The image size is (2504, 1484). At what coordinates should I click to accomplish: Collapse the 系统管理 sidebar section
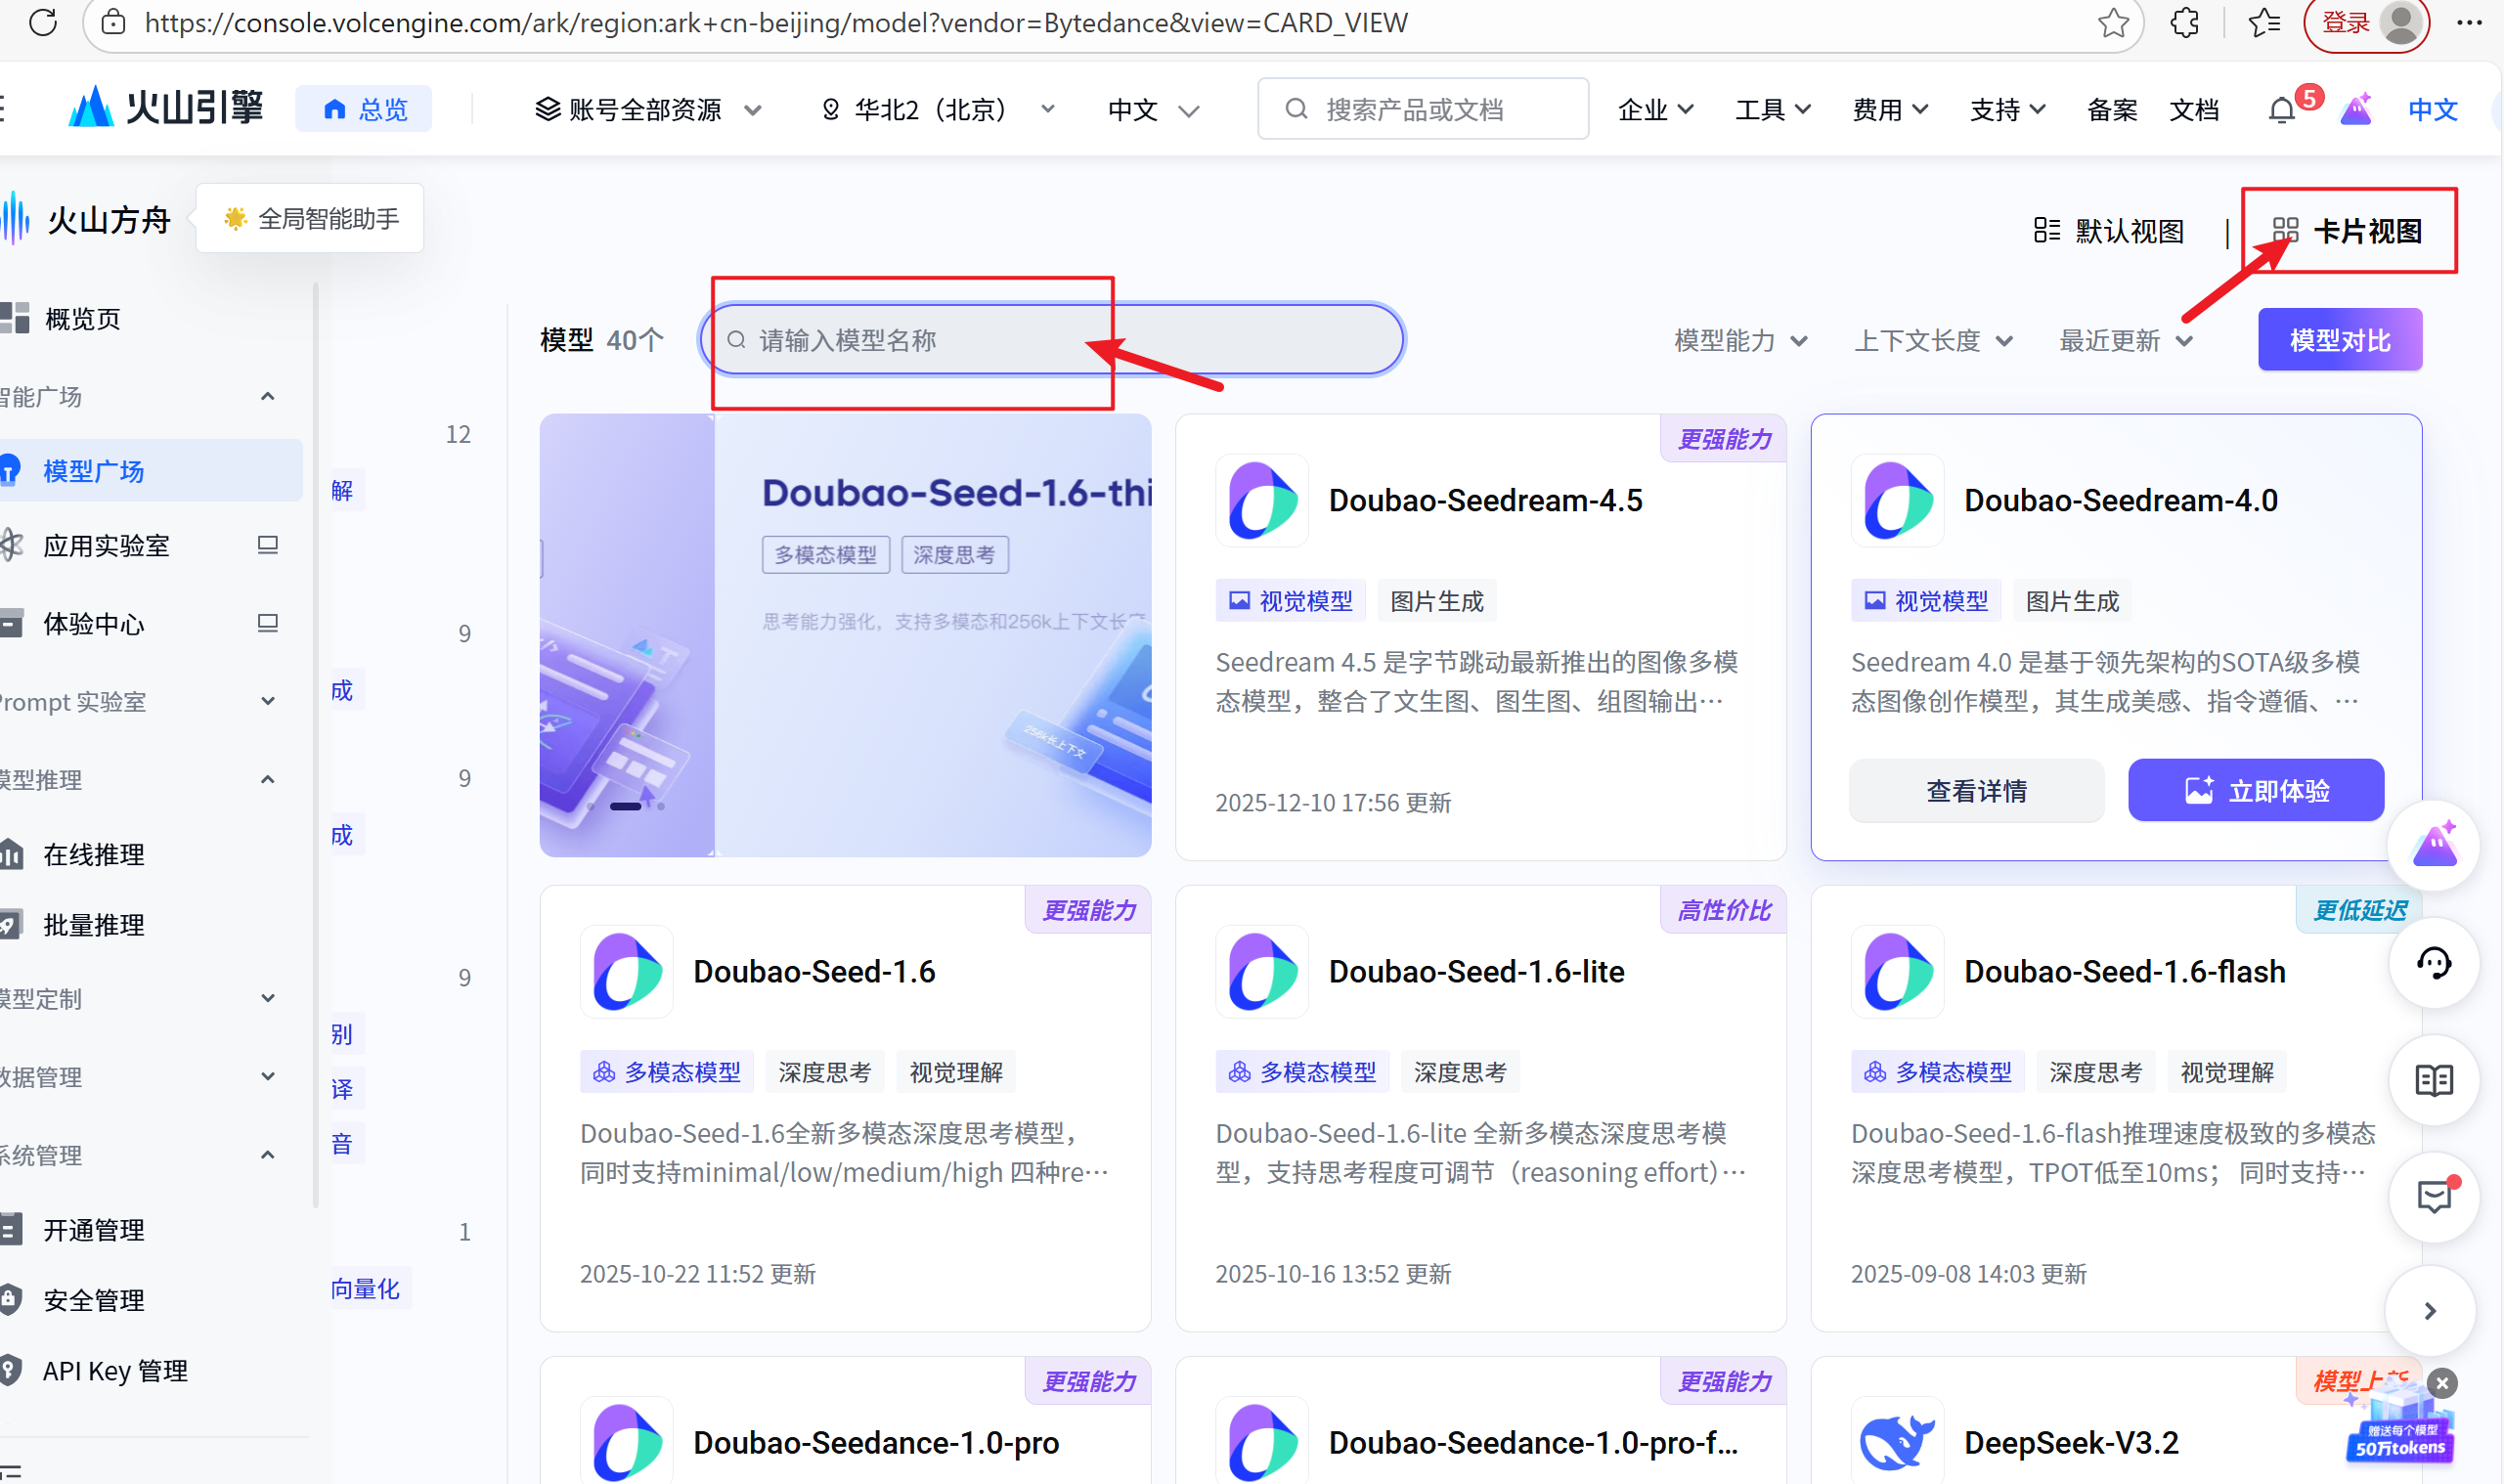point(267,1155)
